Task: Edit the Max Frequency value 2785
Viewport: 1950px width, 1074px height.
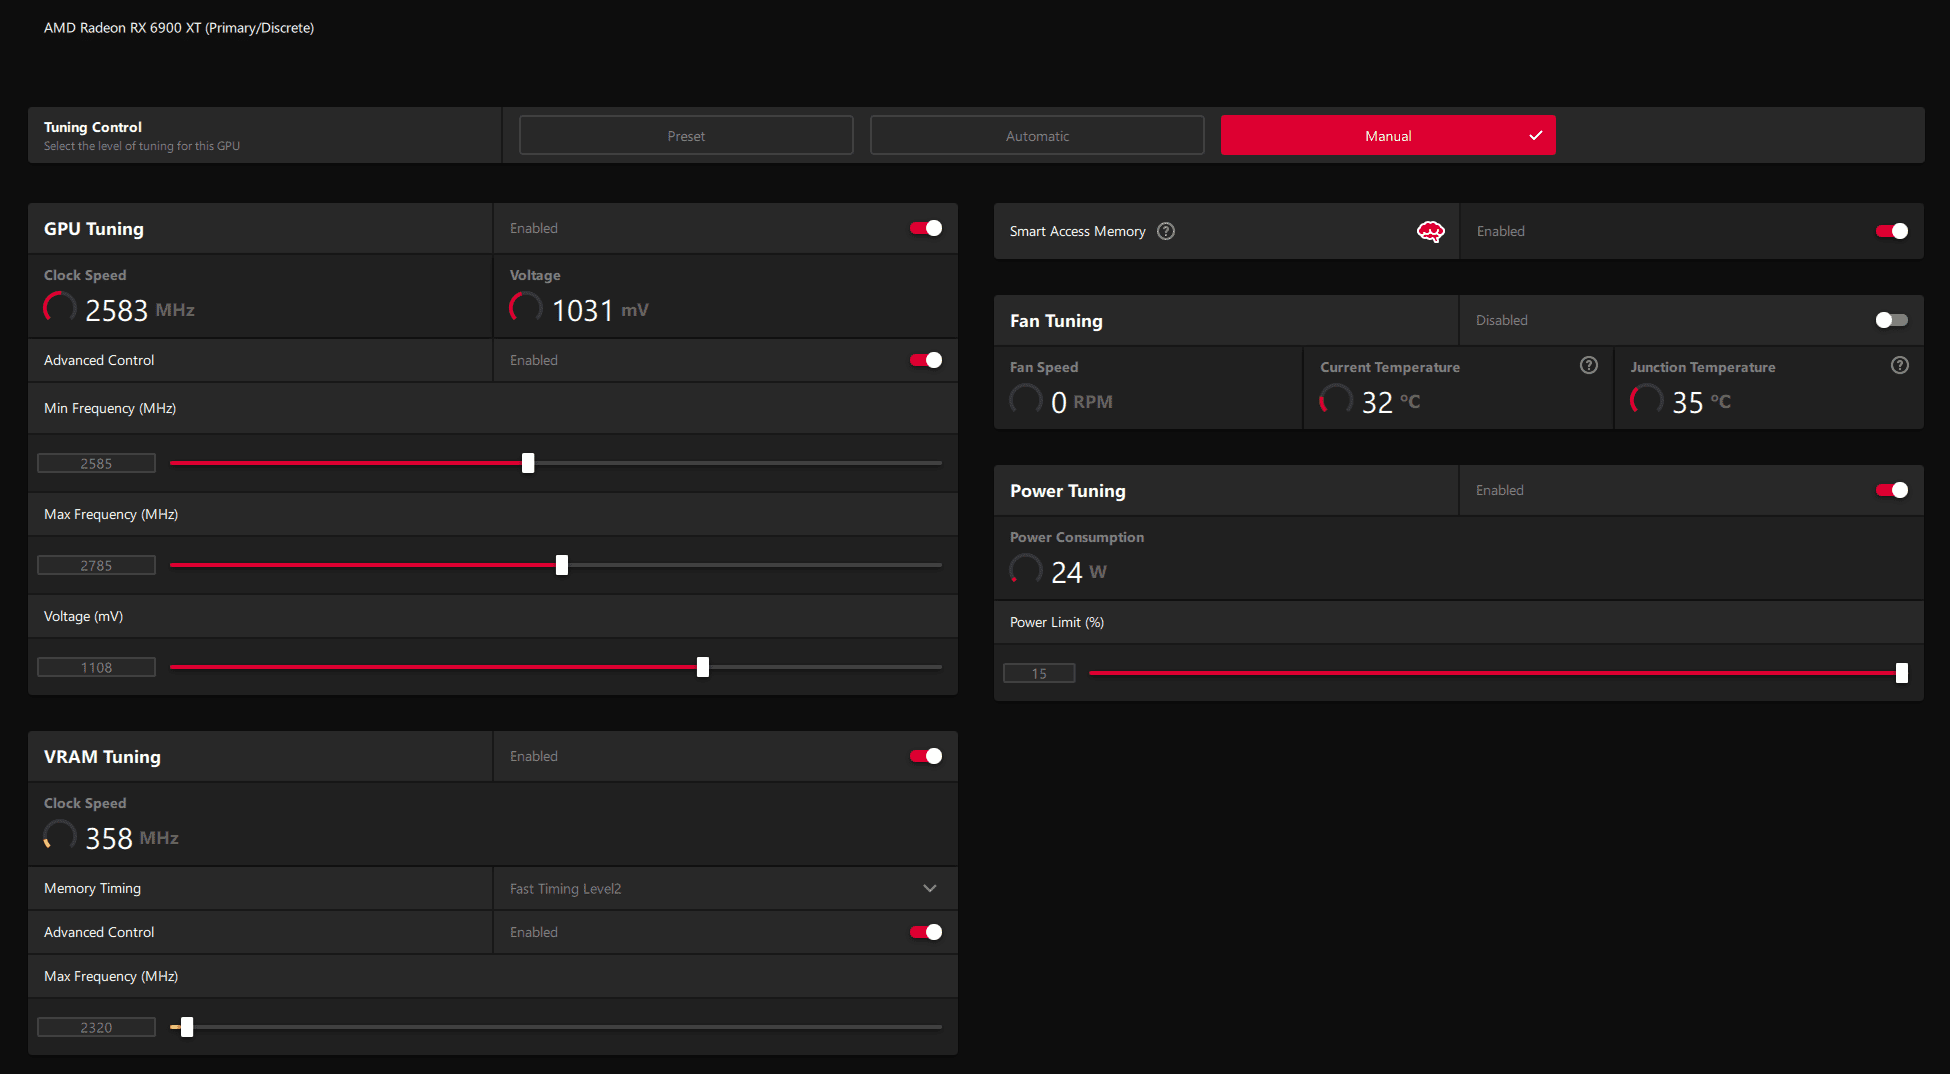Action: (96, 565)
